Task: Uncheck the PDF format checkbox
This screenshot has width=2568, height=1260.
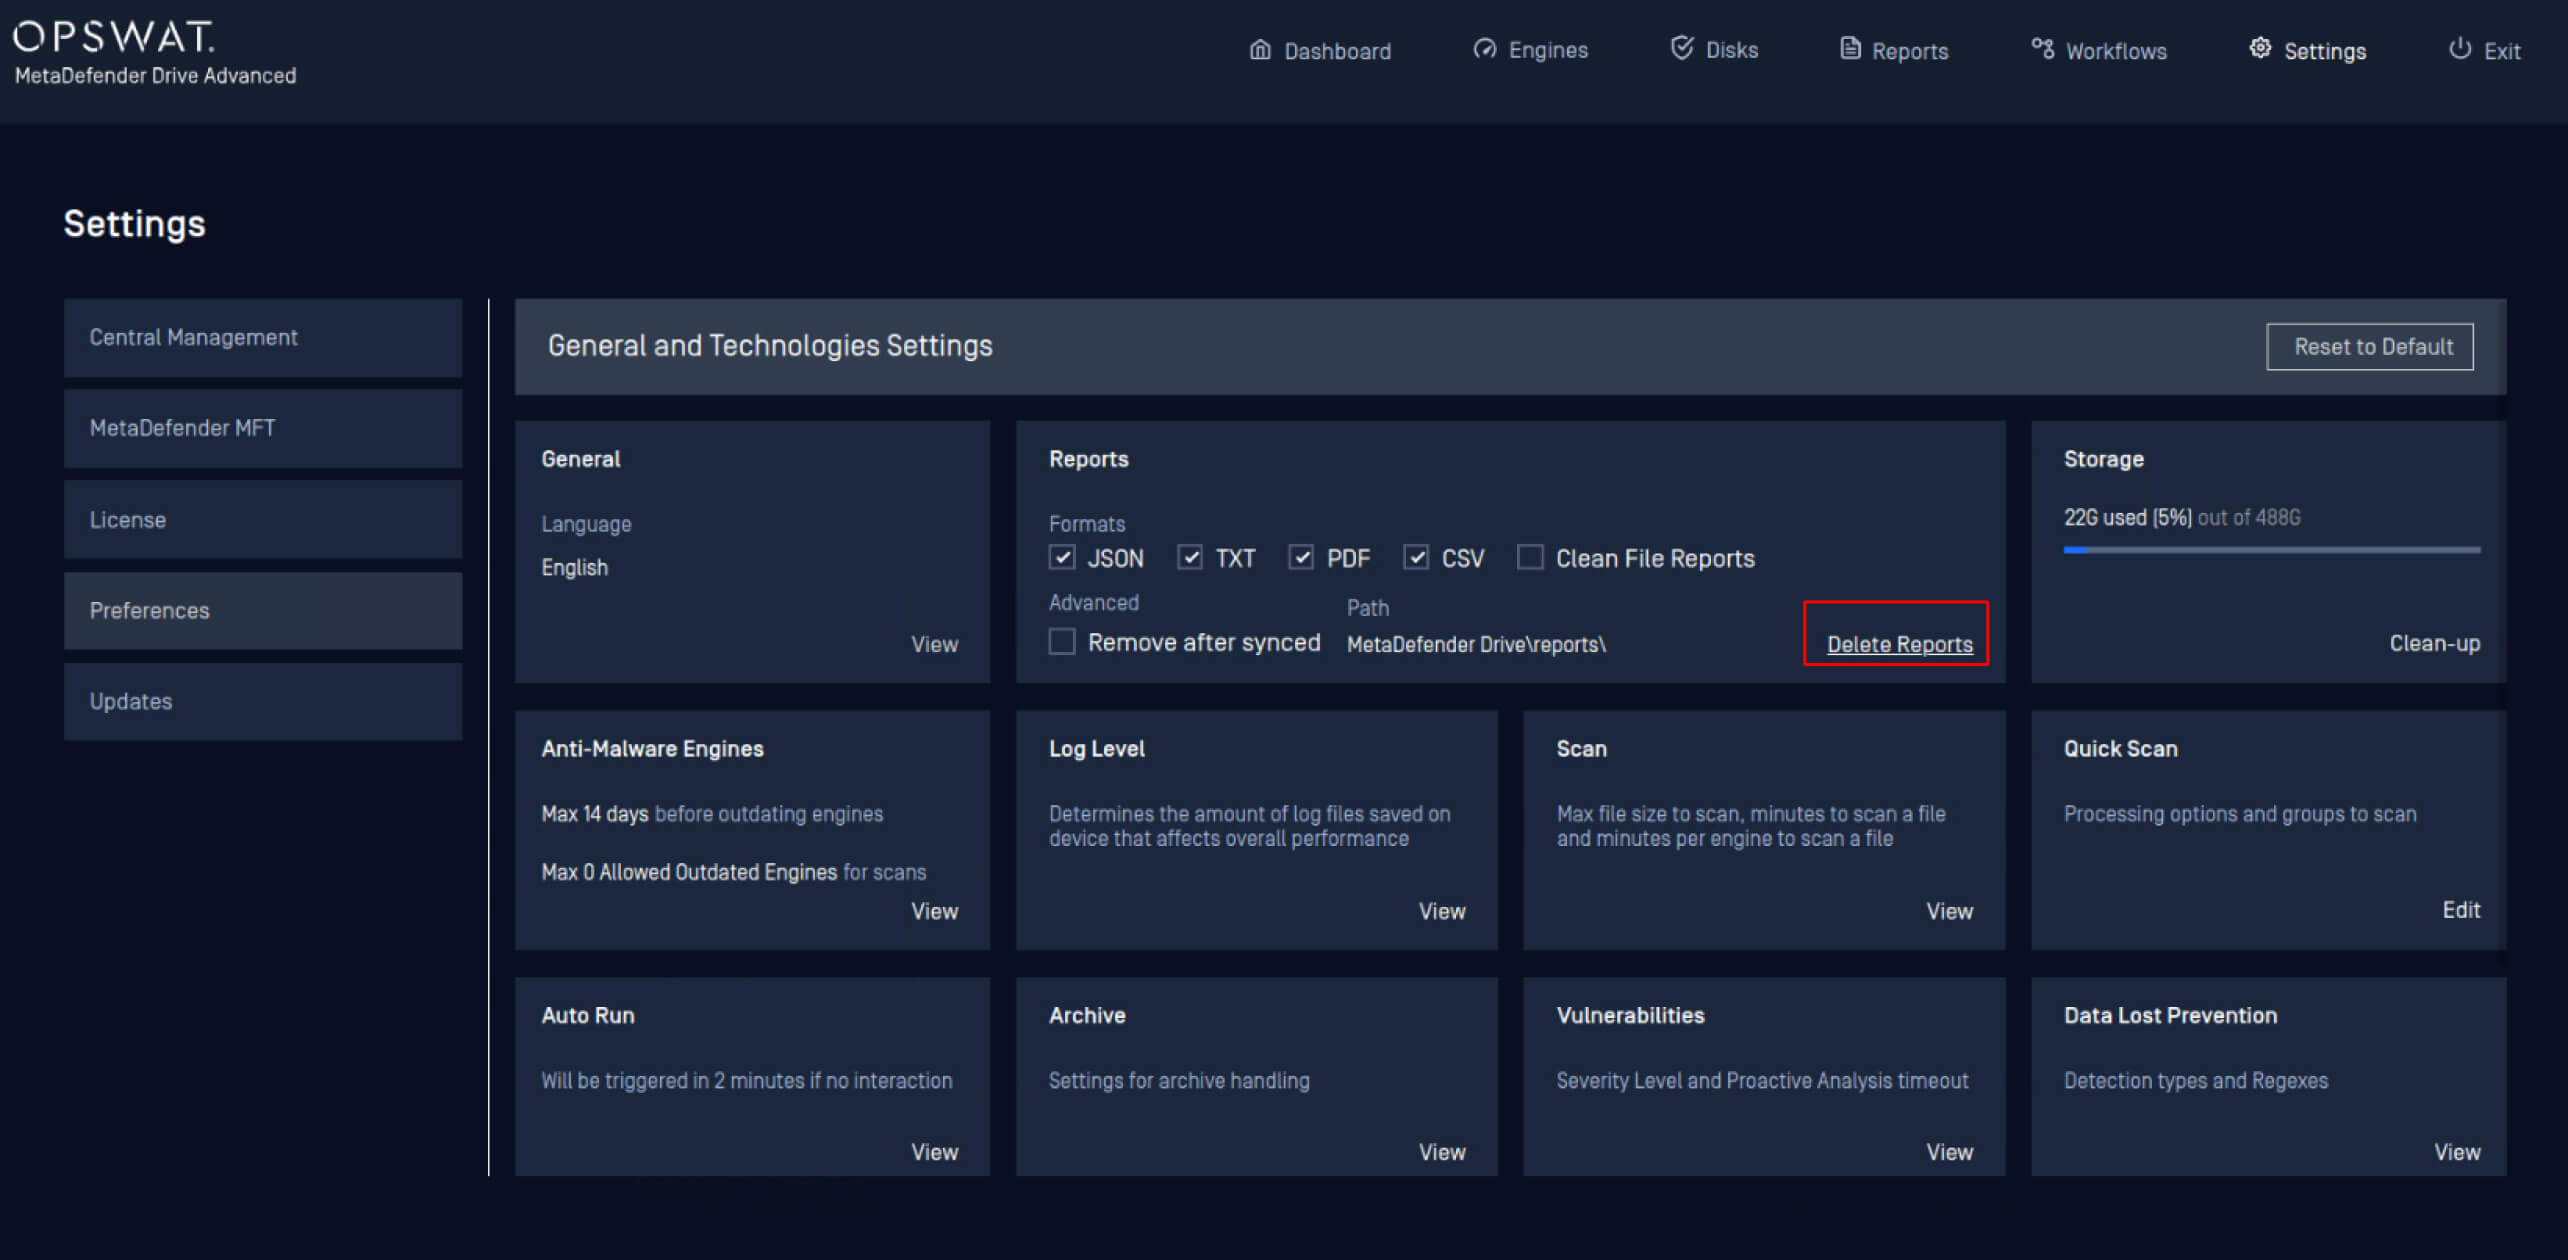Action: tap(1301, 557)
